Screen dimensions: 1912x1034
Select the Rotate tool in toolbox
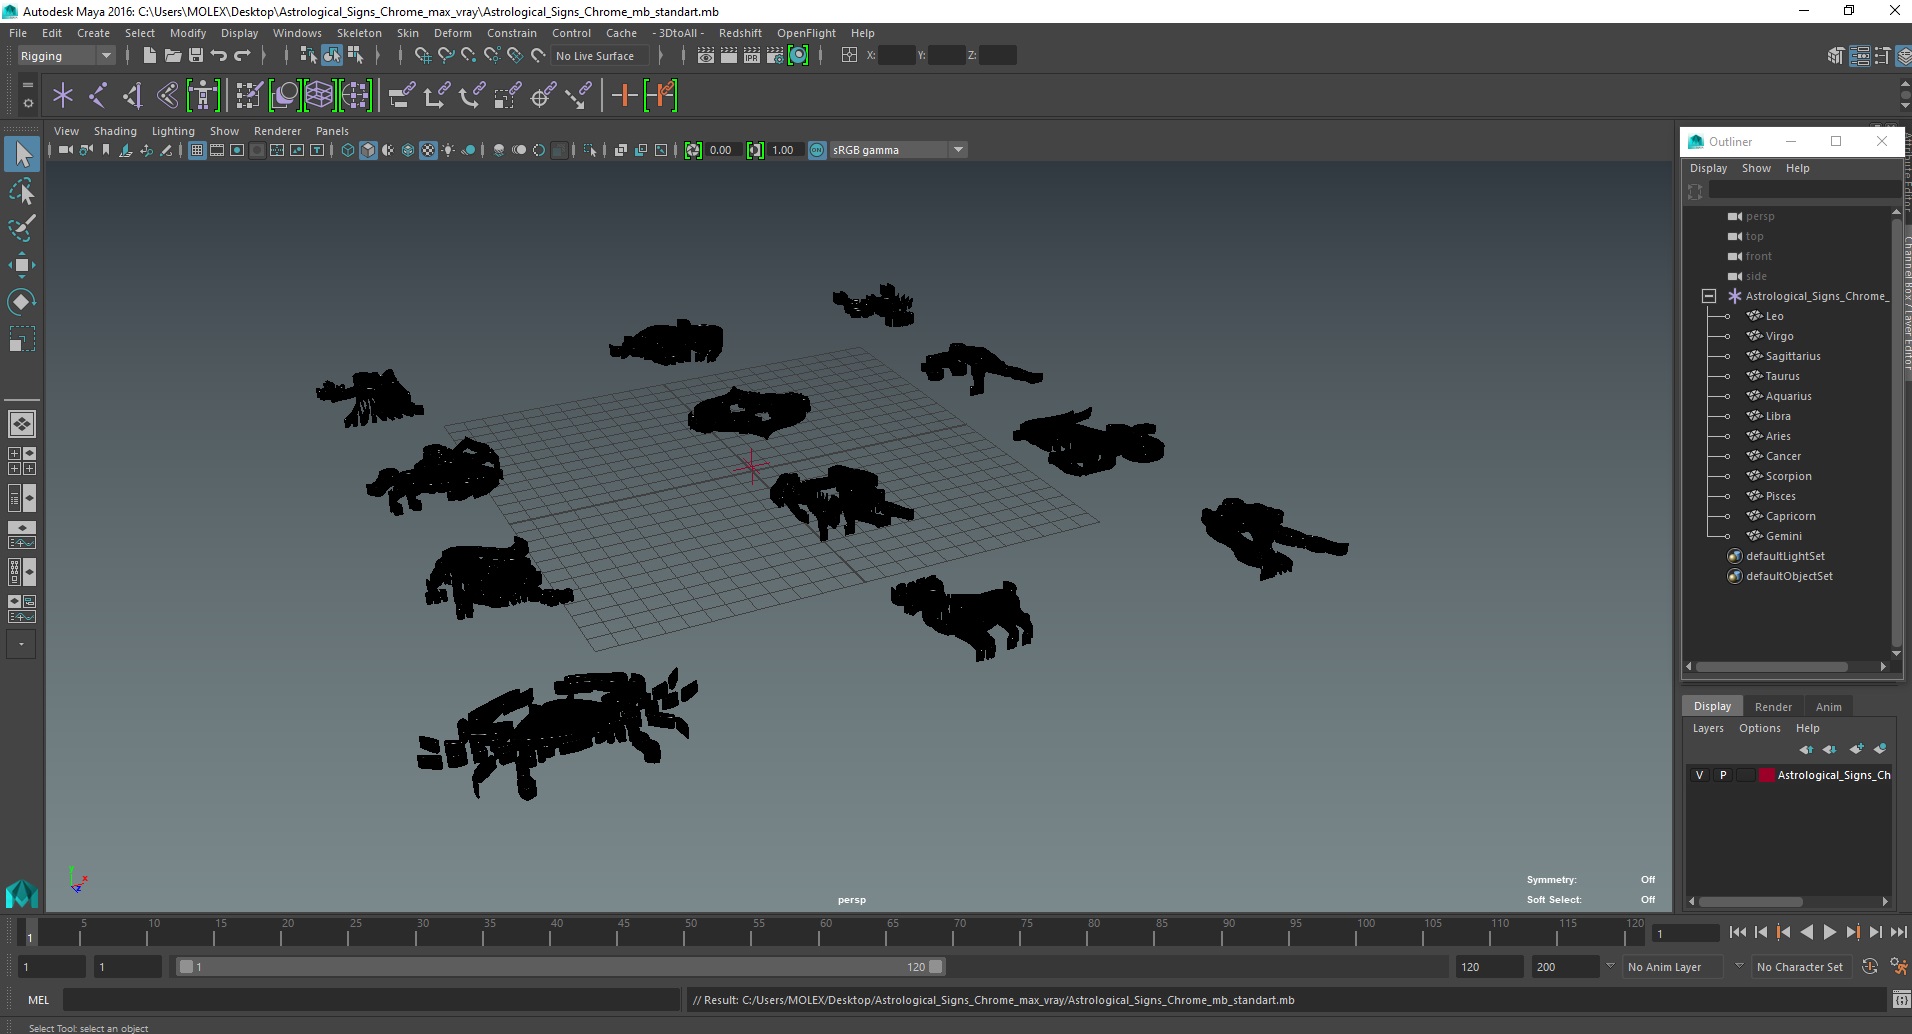(21, 301)
